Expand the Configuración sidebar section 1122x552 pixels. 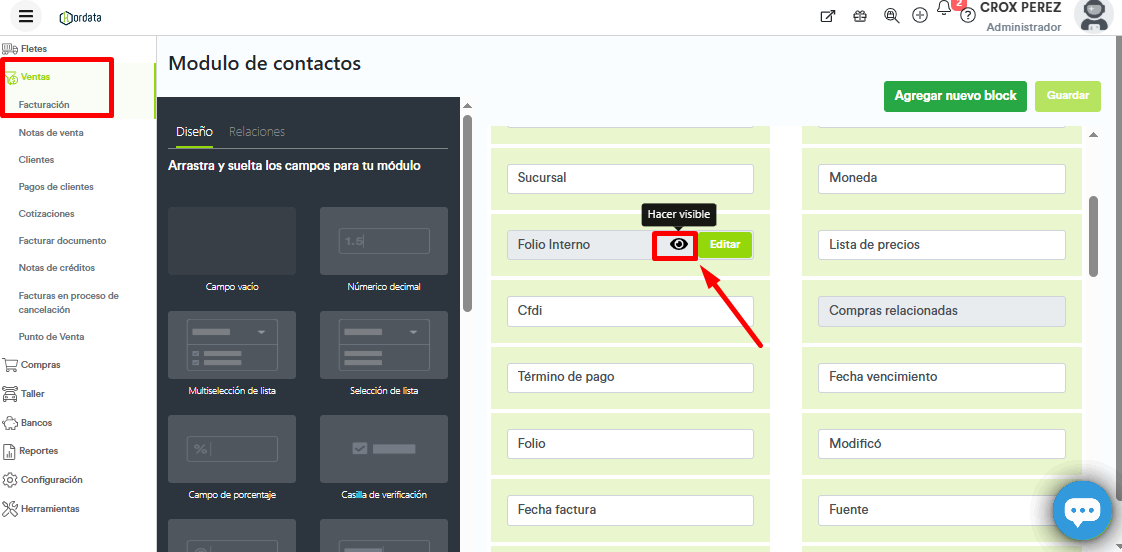[x=51, y=480]
